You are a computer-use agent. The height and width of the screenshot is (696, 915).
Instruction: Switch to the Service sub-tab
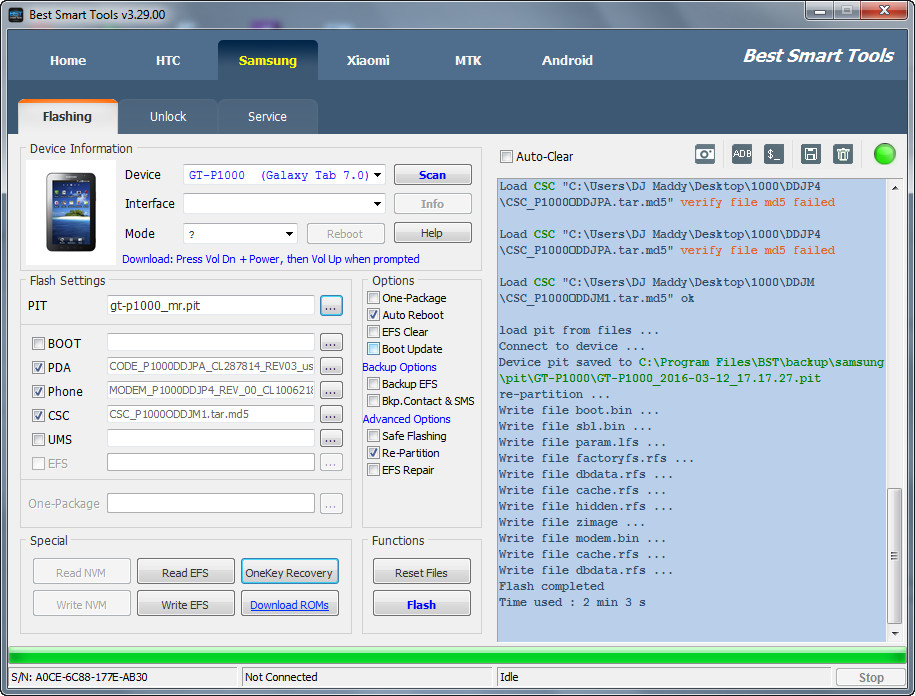tap(268, 117)
